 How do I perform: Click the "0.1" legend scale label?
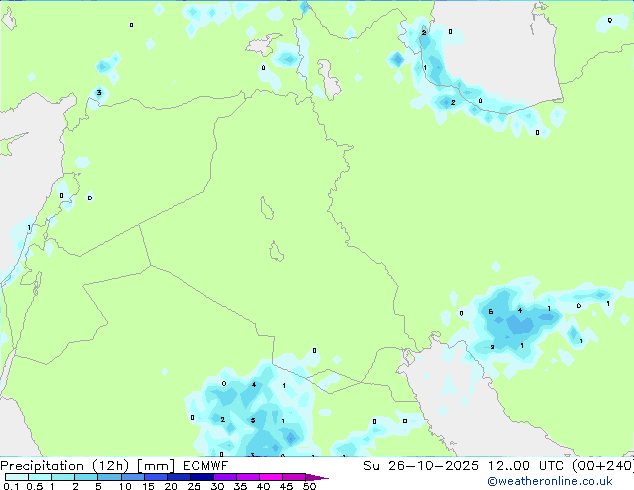pyautogui.click(x=10, y=486)
